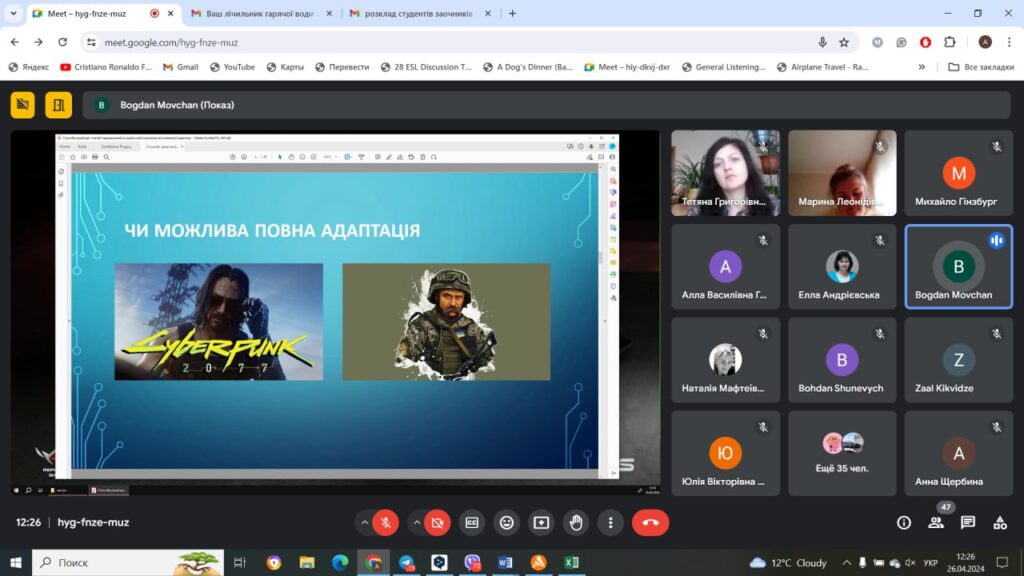Screen dimensions: 1024x576
Task: Click the red leave call button
Action: point(650,522)
